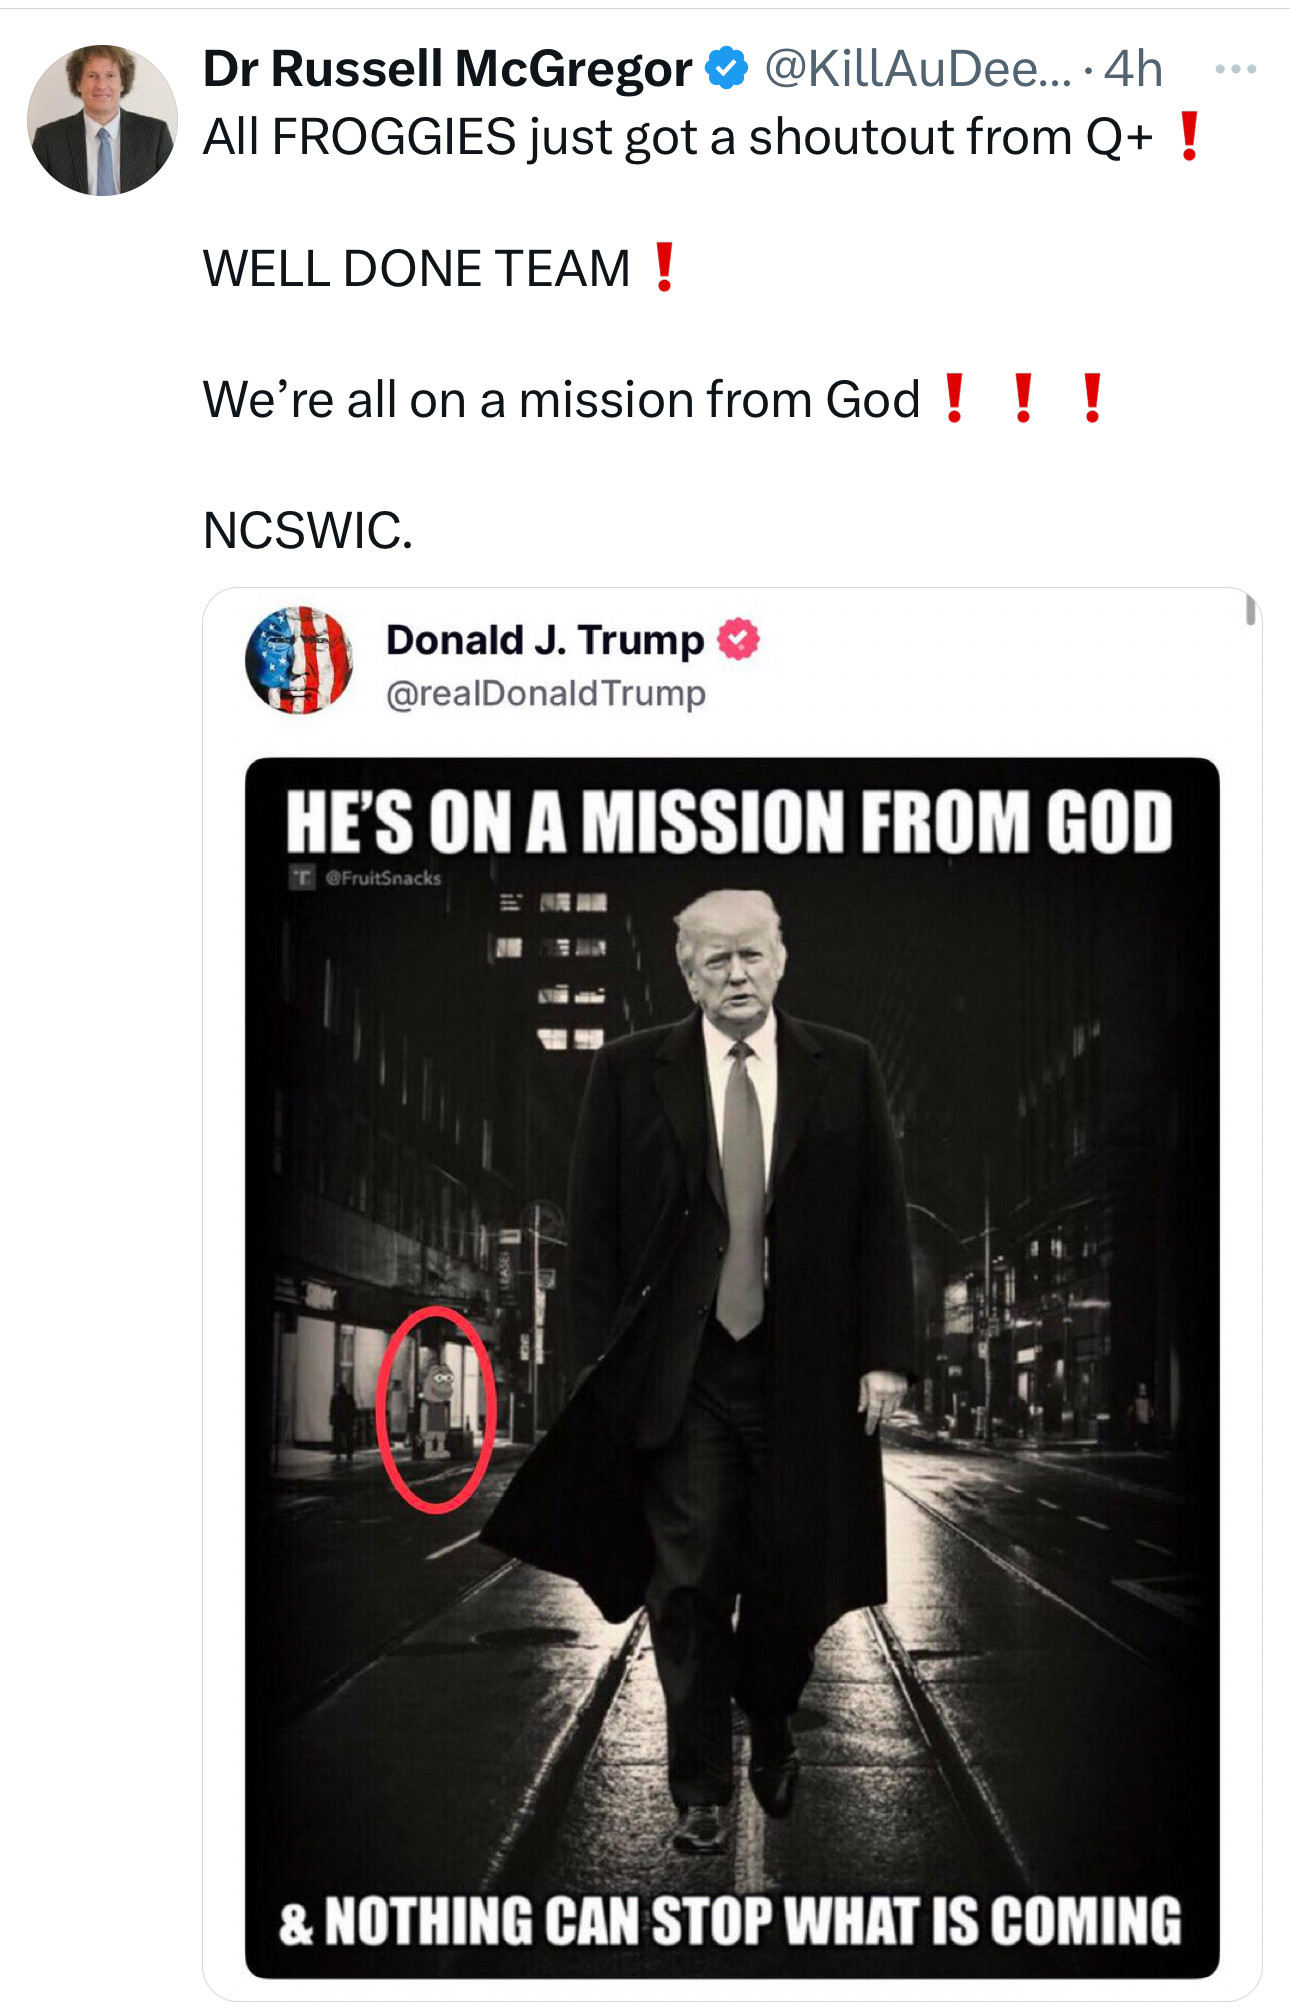Image resolution: width=1290 pixels, height=2013 pixels.
Task: Click the blue verified badge beside Dr Russell McGregor
Action: [x=727, y=69]
